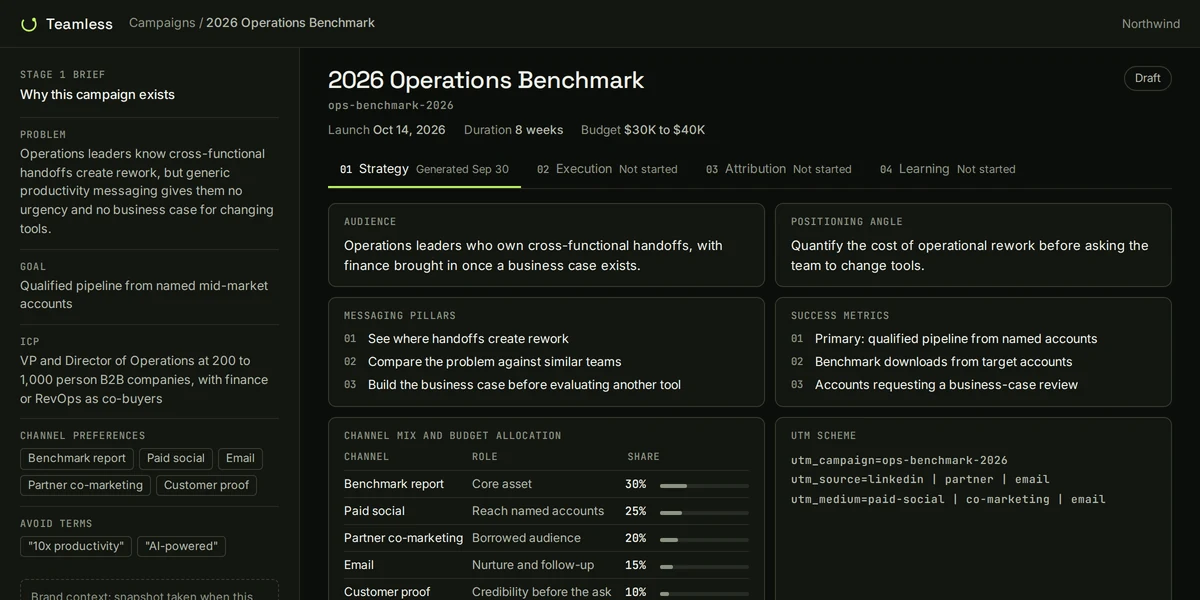Click "Compare the problem against similar teams"

[x=495, y=362]
